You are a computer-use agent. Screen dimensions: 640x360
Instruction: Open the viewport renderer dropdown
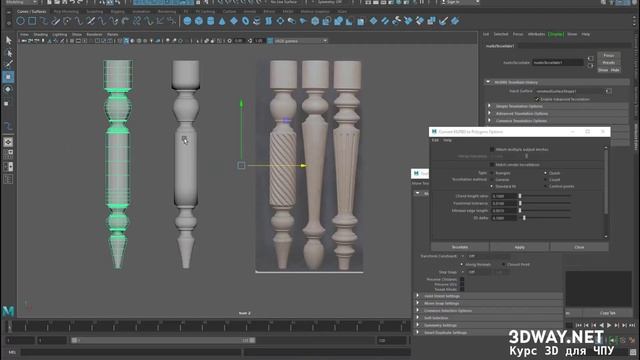[x=301, y=41]
